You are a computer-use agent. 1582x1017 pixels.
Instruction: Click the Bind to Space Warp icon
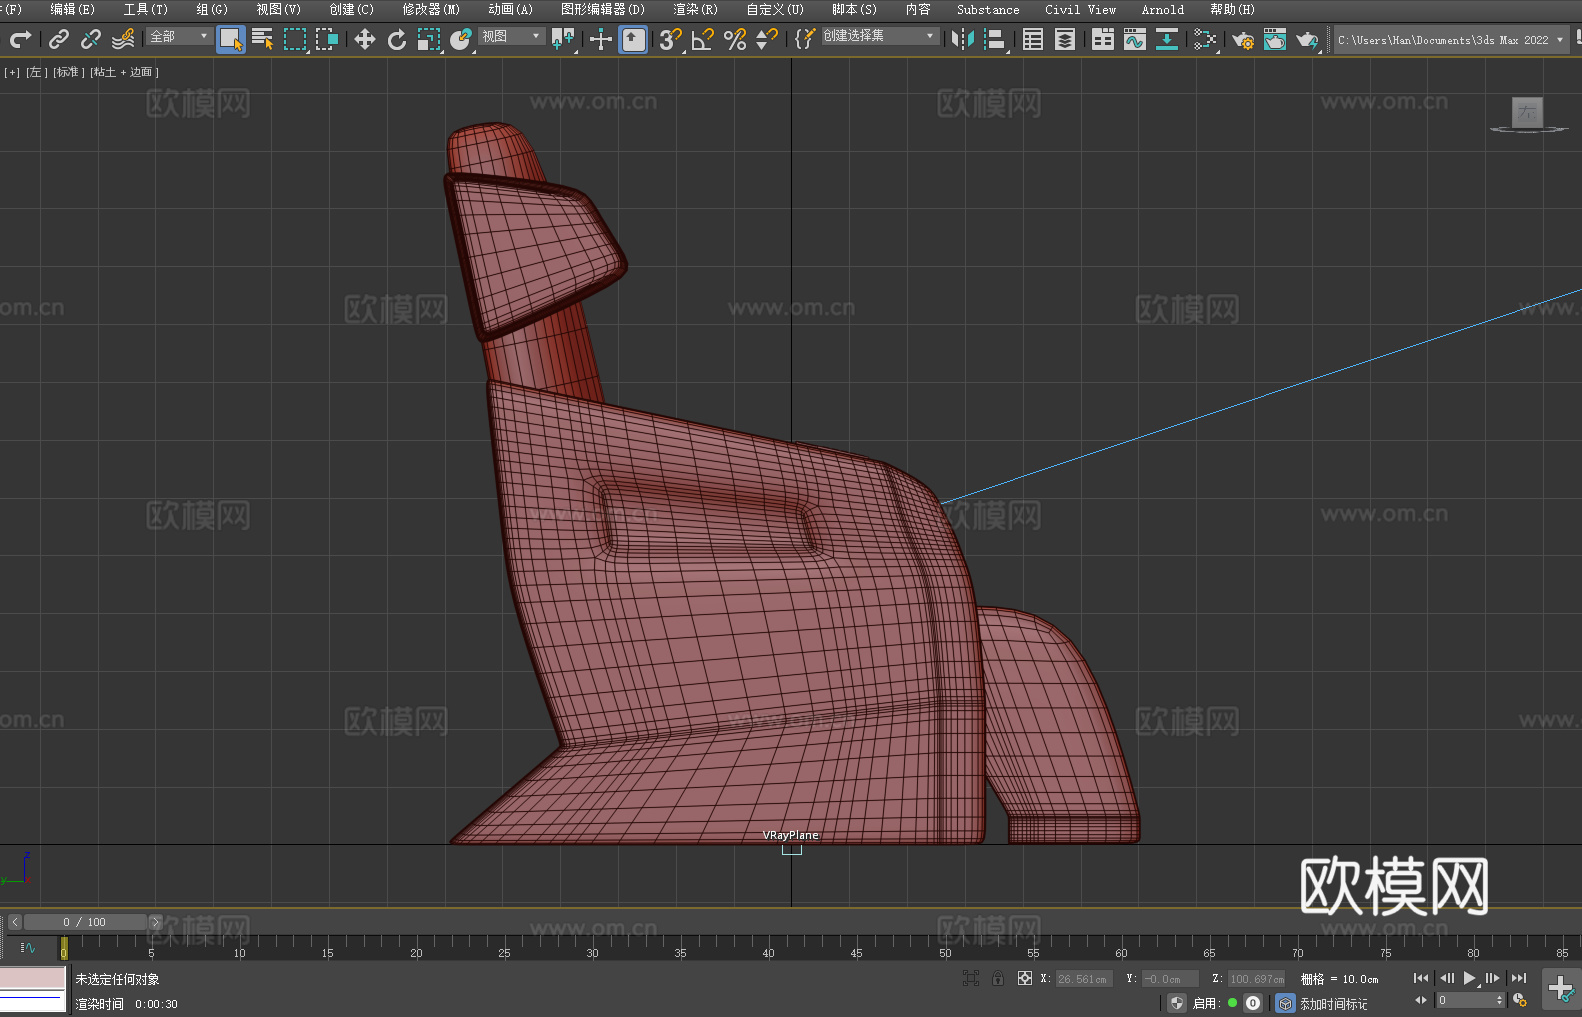pyautogui.click(x=123, y=39)
